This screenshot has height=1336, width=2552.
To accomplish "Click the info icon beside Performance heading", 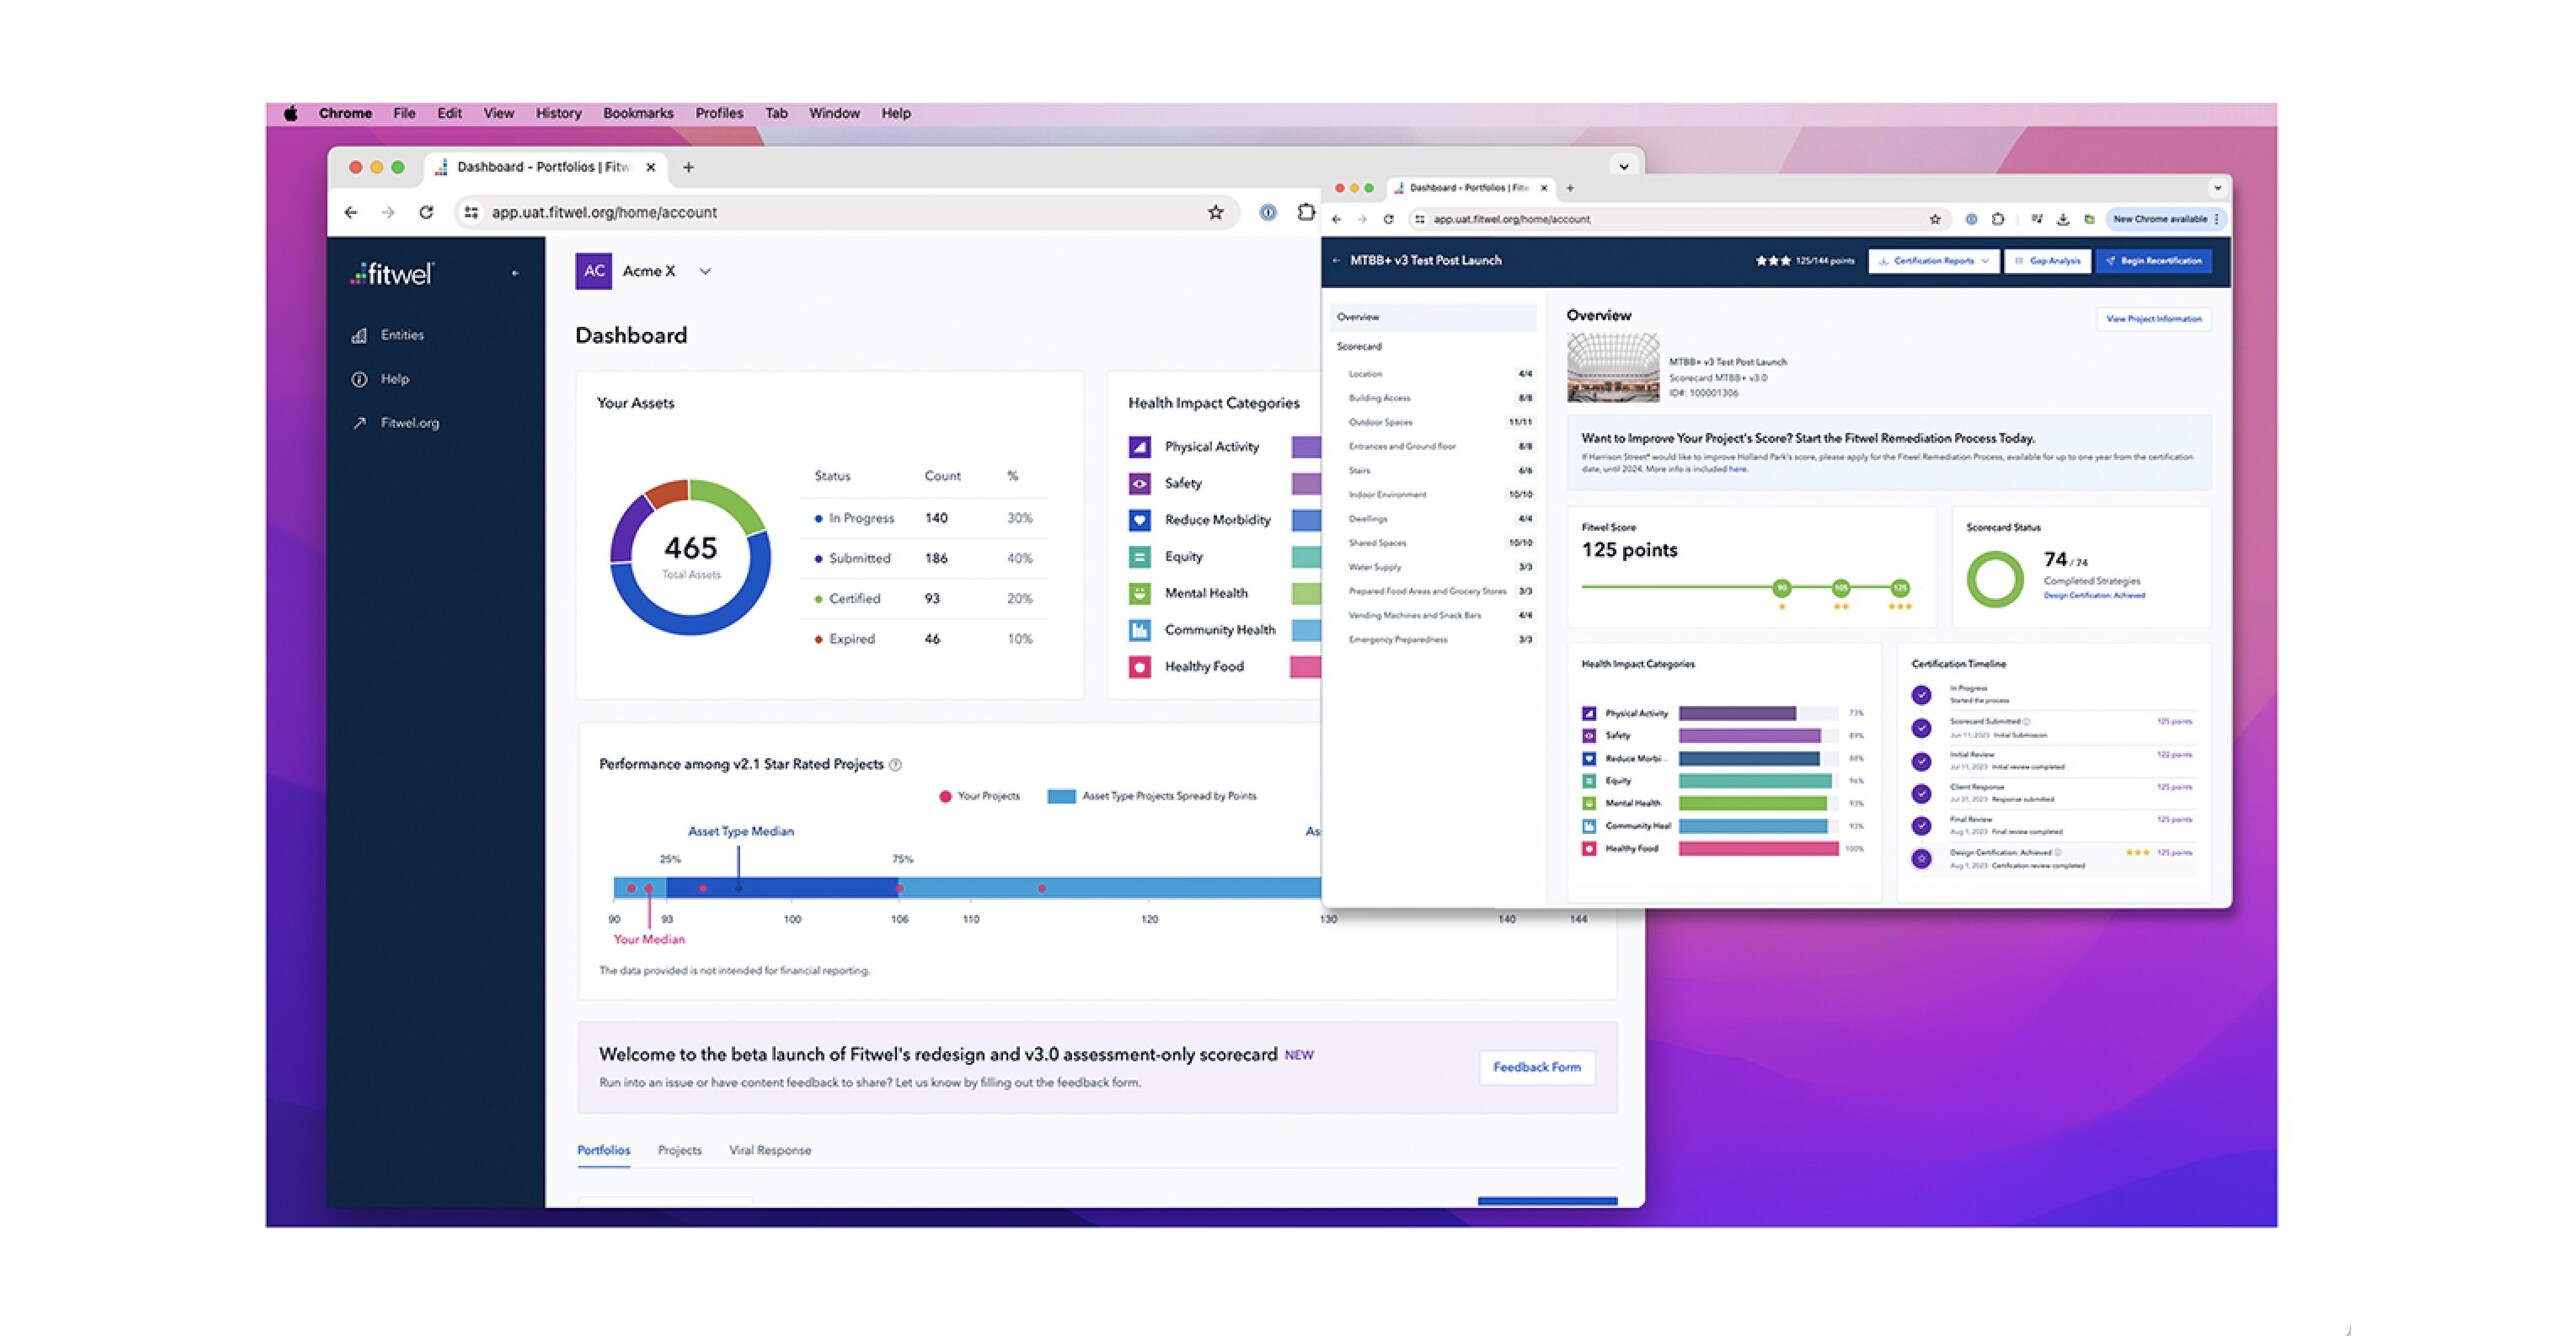I will [x=895, y=765].
